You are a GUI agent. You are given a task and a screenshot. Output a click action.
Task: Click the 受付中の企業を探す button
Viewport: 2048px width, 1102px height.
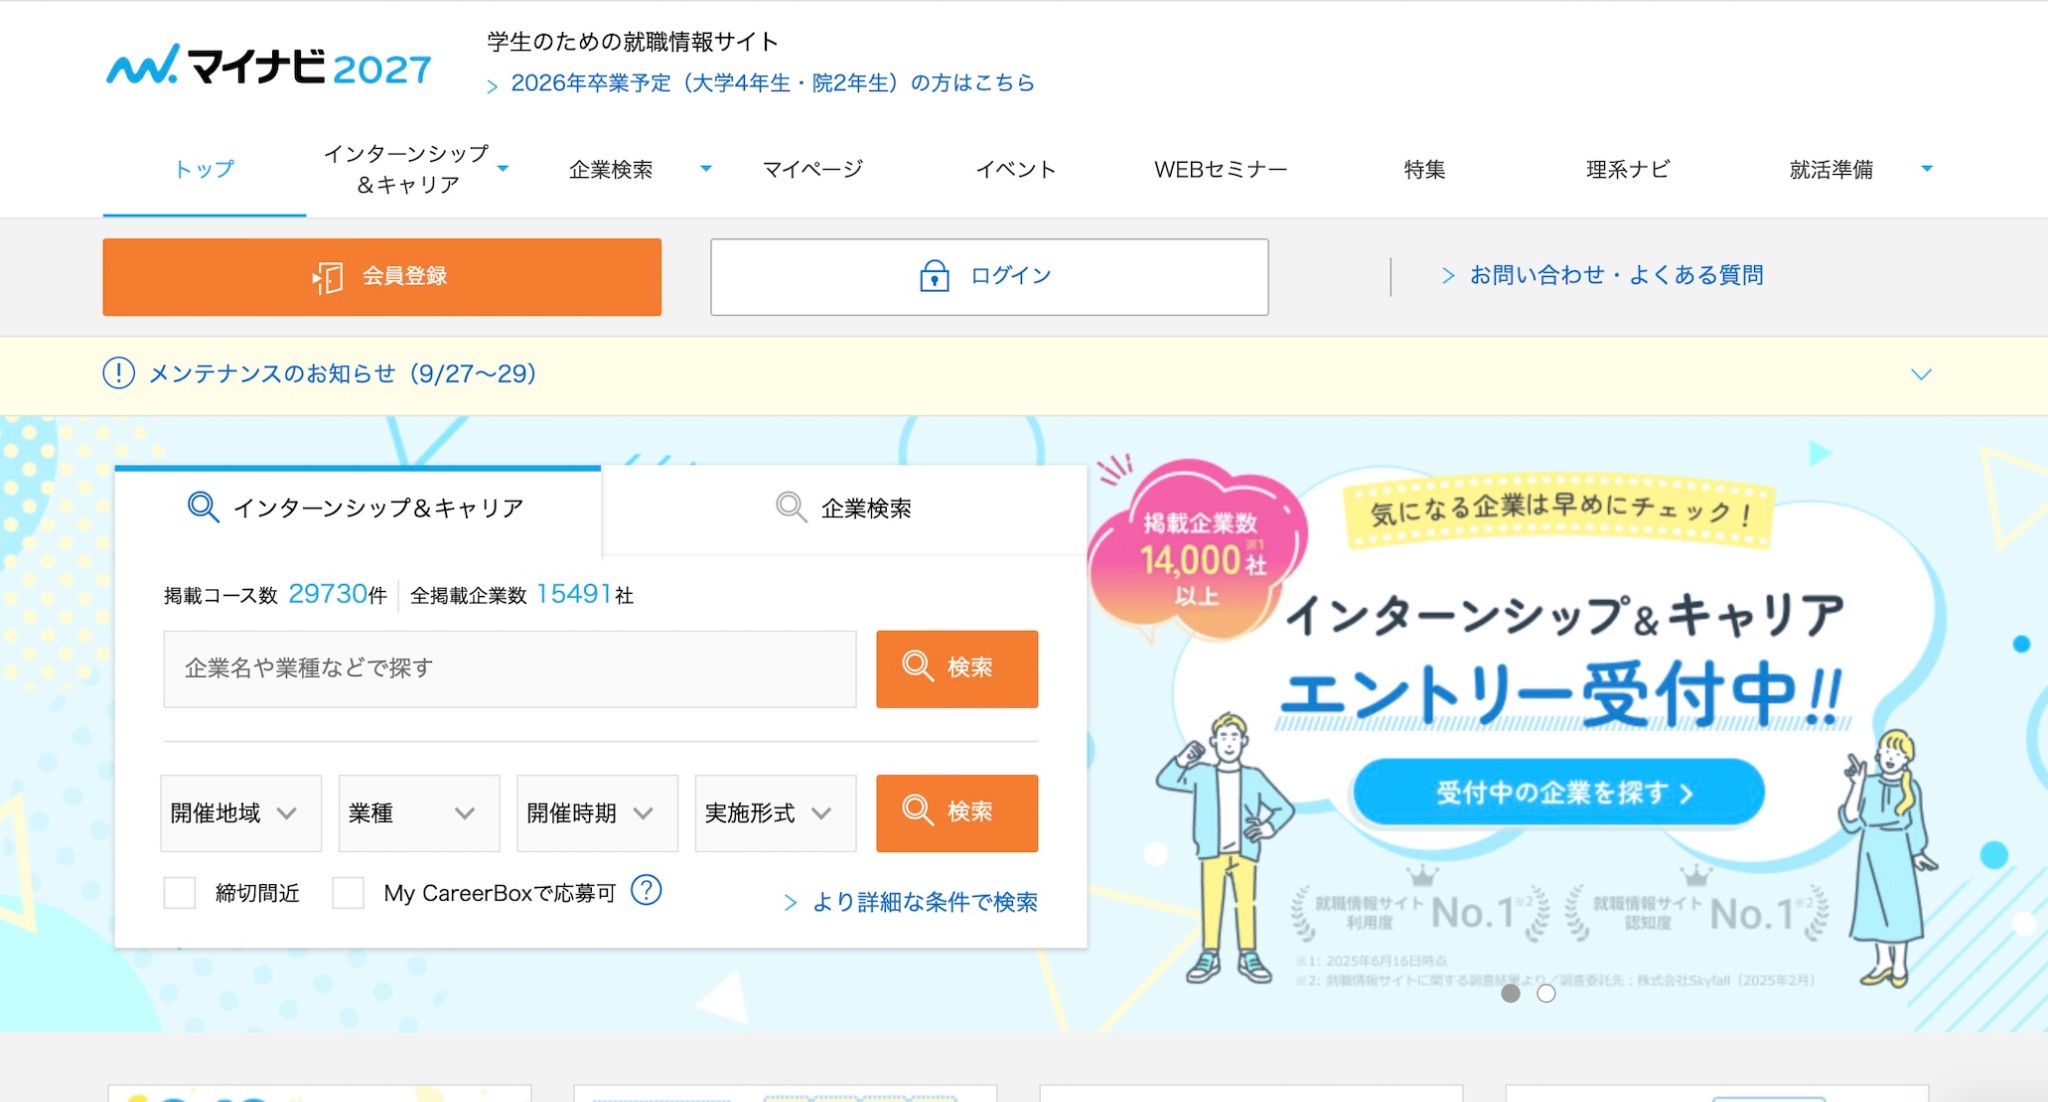(1558, 793)
